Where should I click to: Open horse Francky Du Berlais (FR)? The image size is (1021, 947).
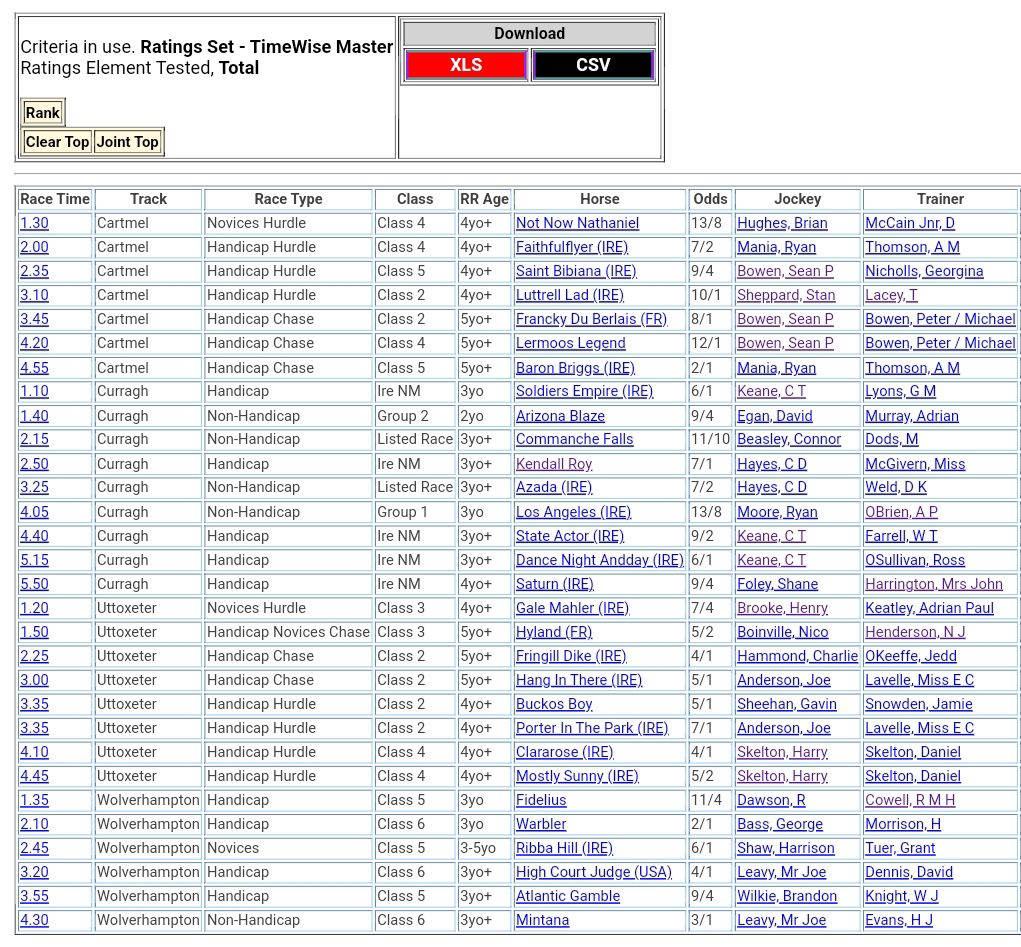pos(591,319)
